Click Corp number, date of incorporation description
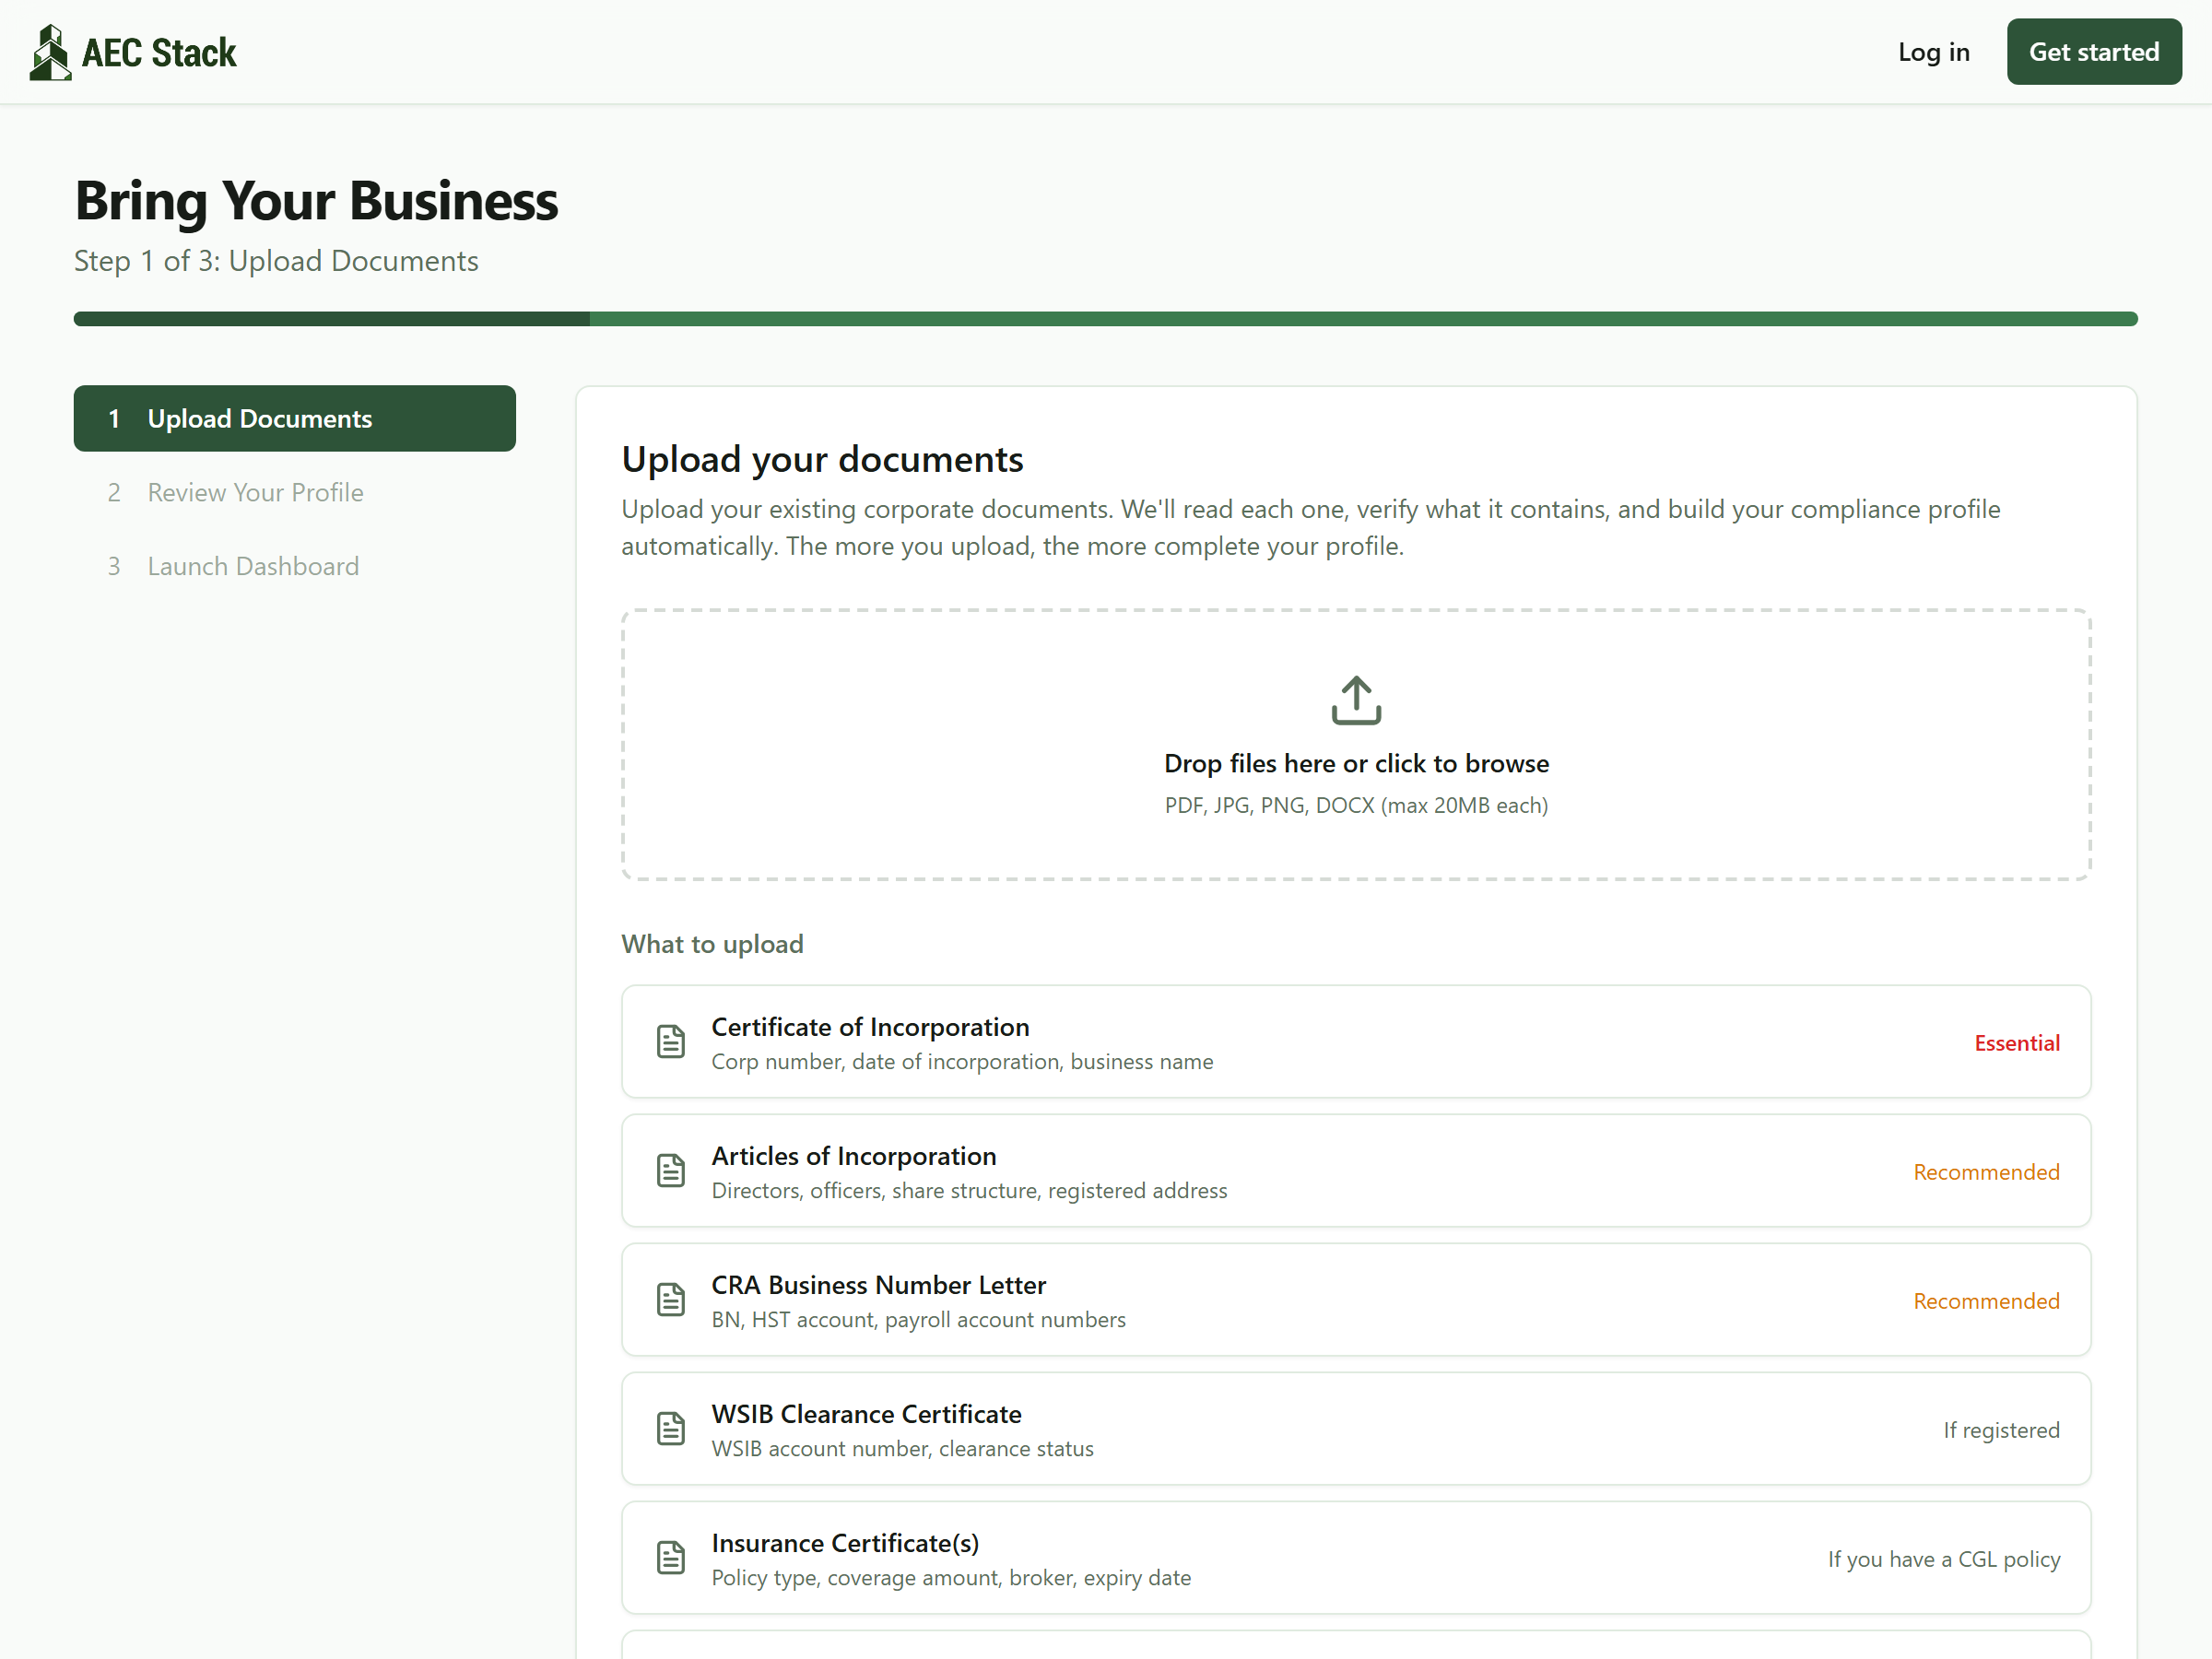 [962, 1062]
